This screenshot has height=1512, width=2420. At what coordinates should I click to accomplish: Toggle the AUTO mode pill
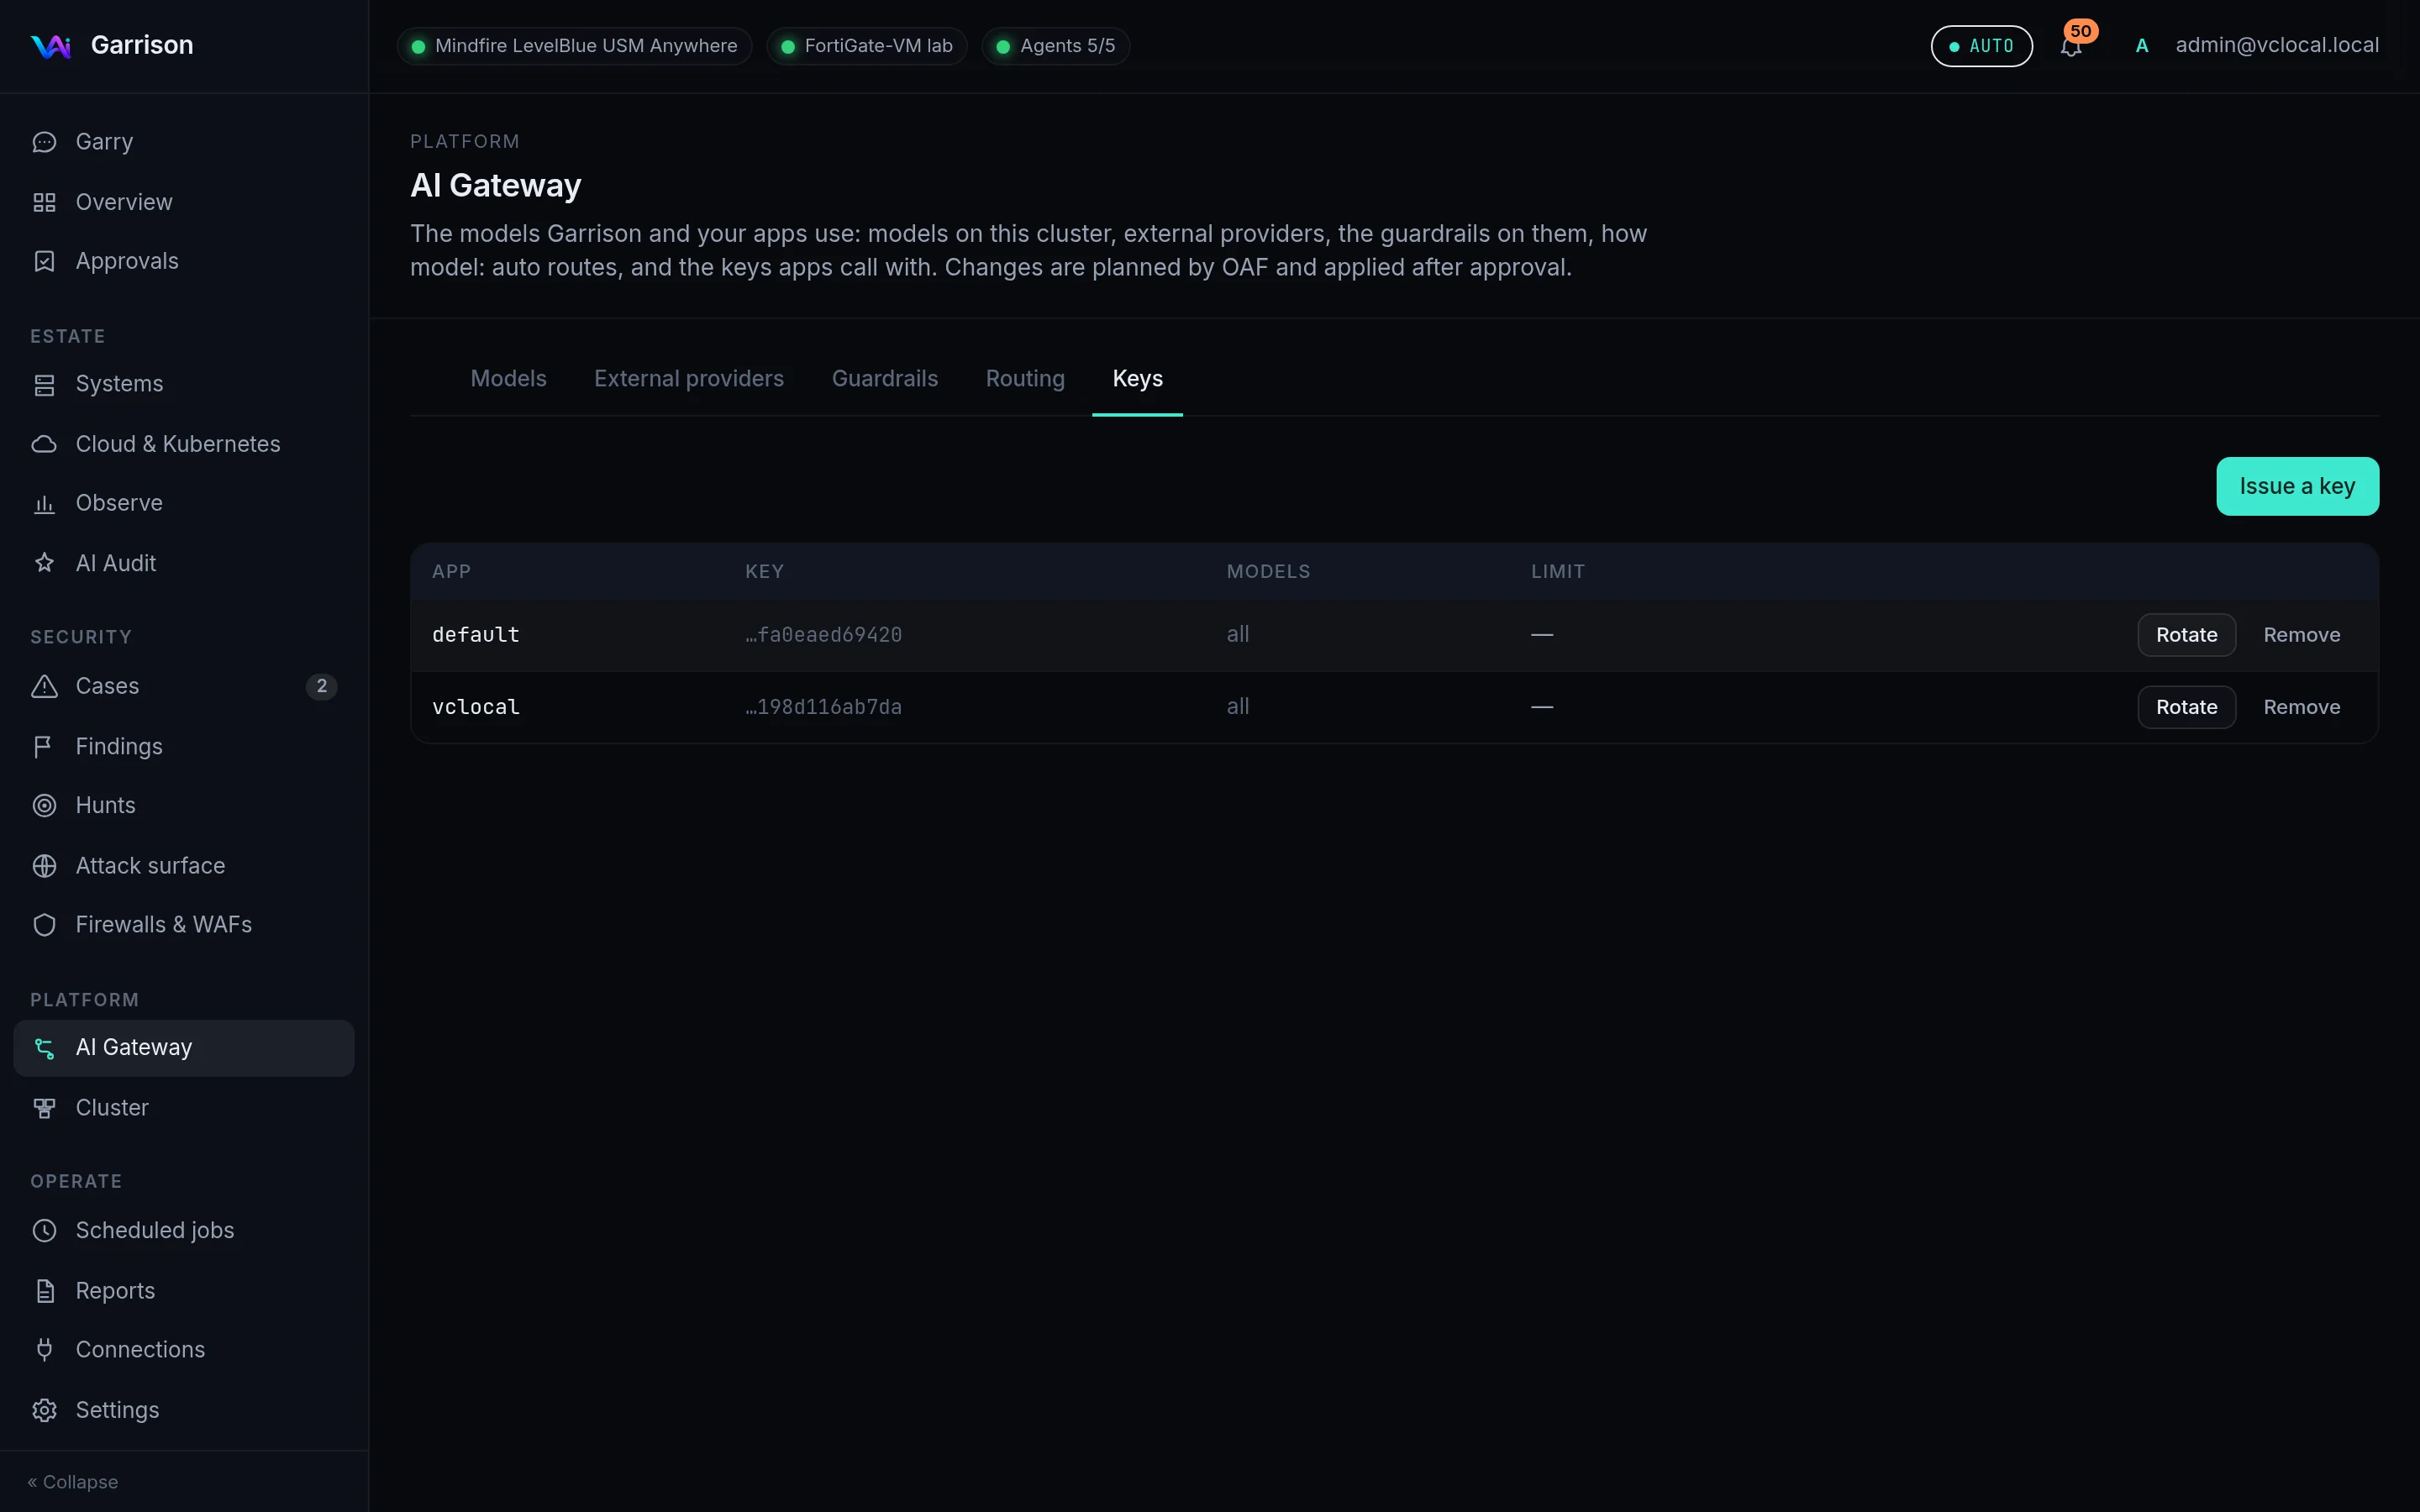click(1981, 46)
